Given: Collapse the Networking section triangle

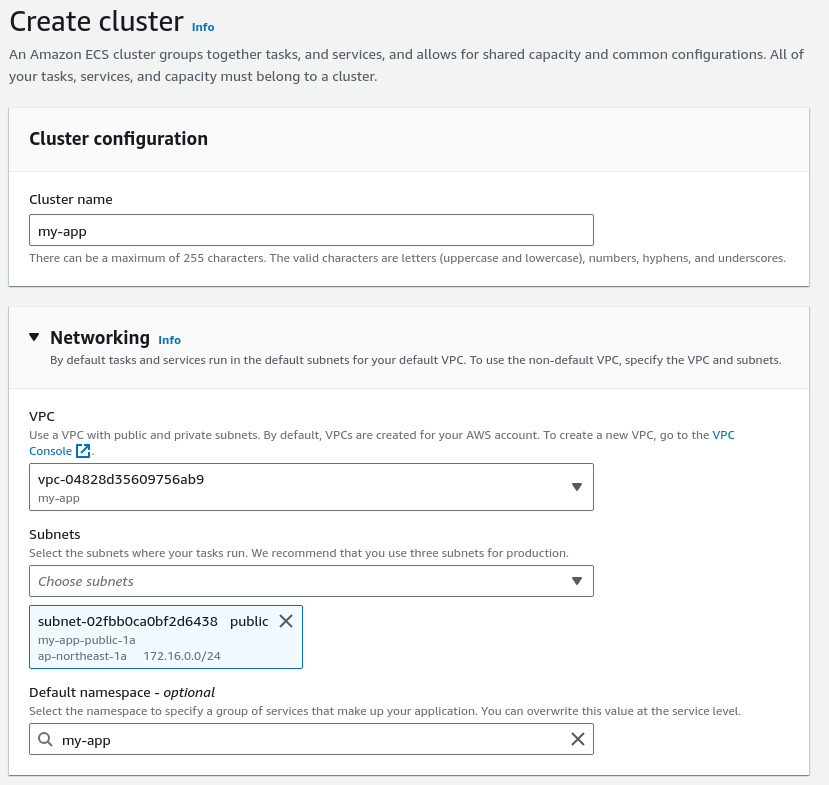Looking at the screenshot, I should pos(34,337).
